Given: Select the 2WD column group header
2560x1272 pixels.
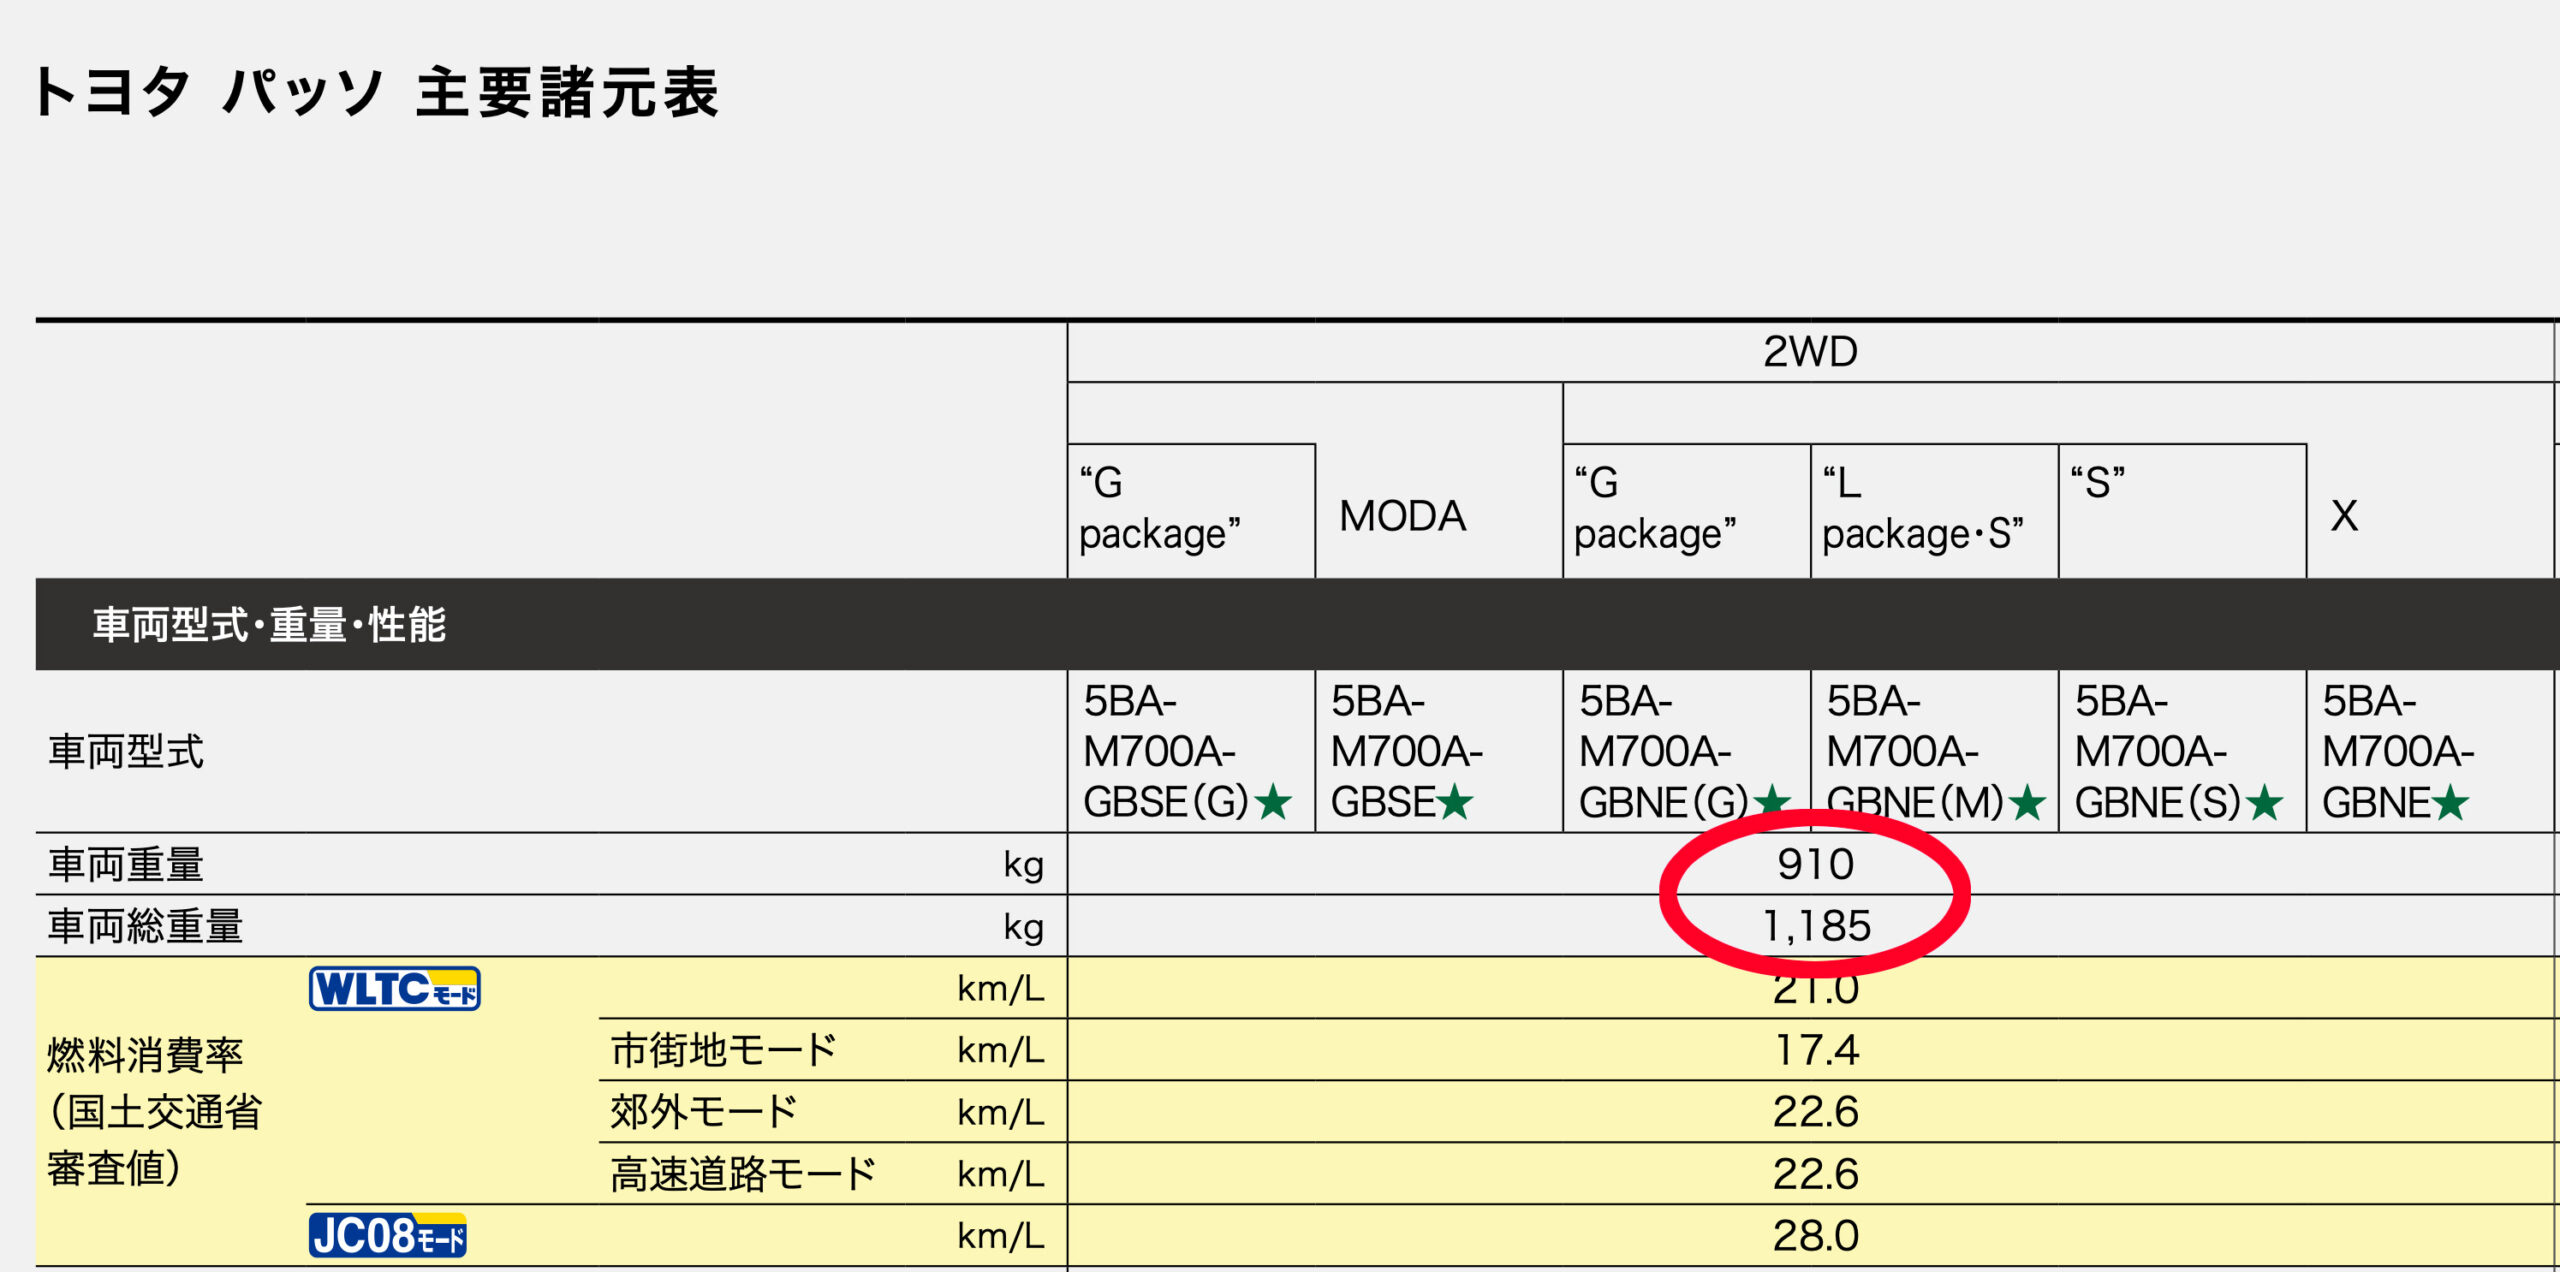Looking at the screenshot, I should [1810, 352].
